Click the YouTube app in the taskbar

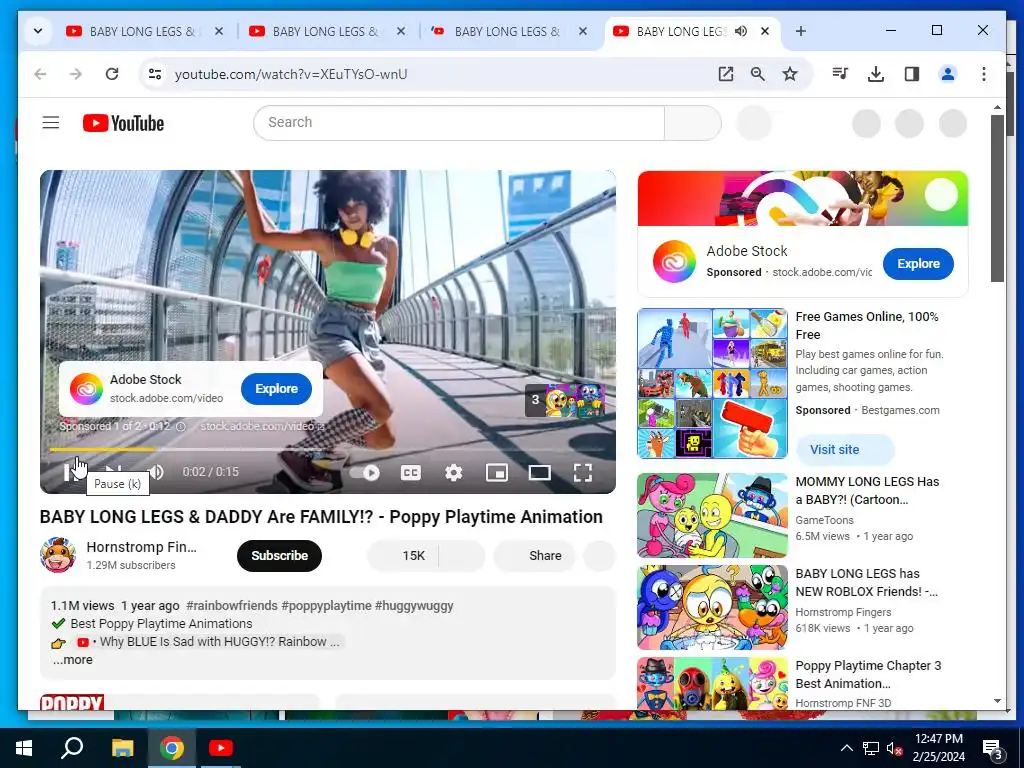(x=221, y=748)
